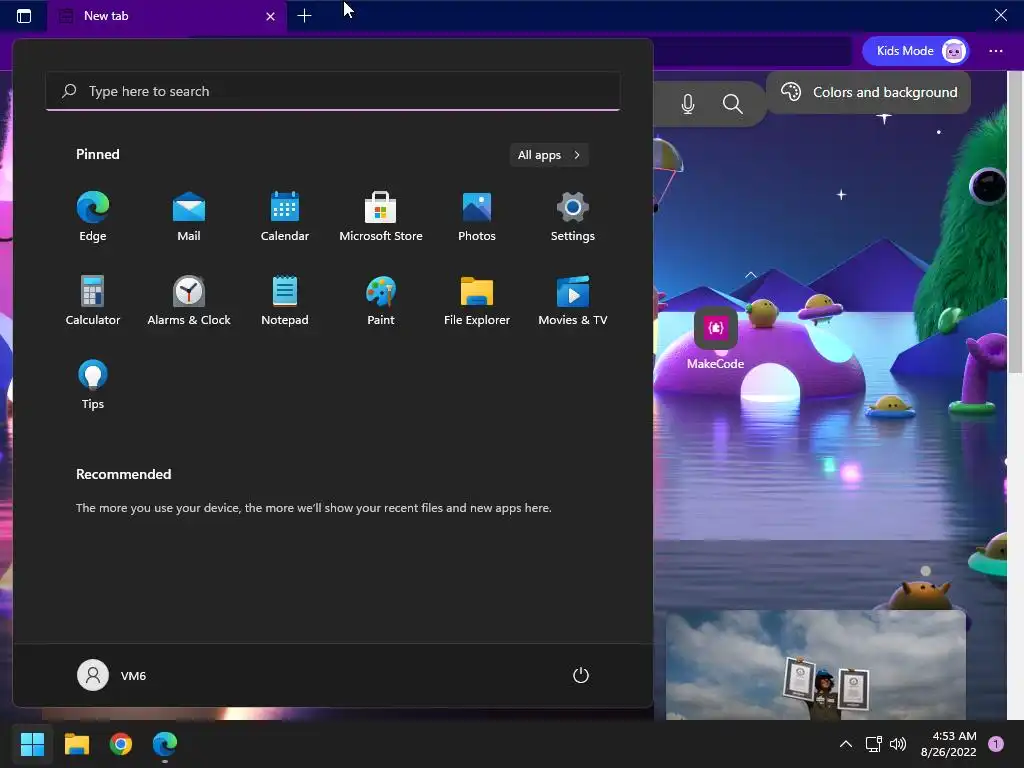The image size is (1024, 768).
Task: Click the power button in Start menu
Action: coord(581,675)
